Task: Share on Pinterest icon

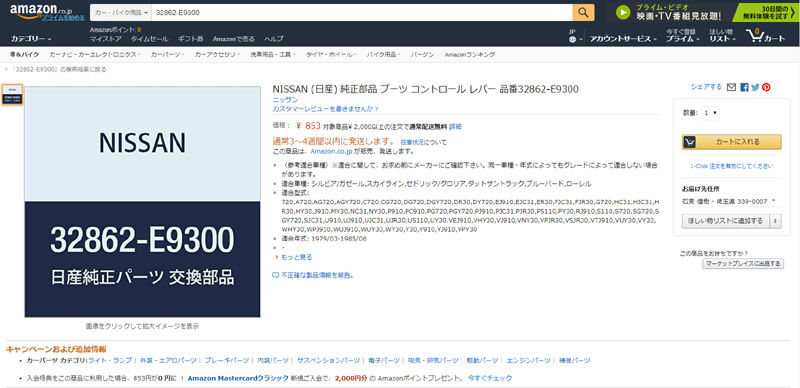Action: coord(766,87)
